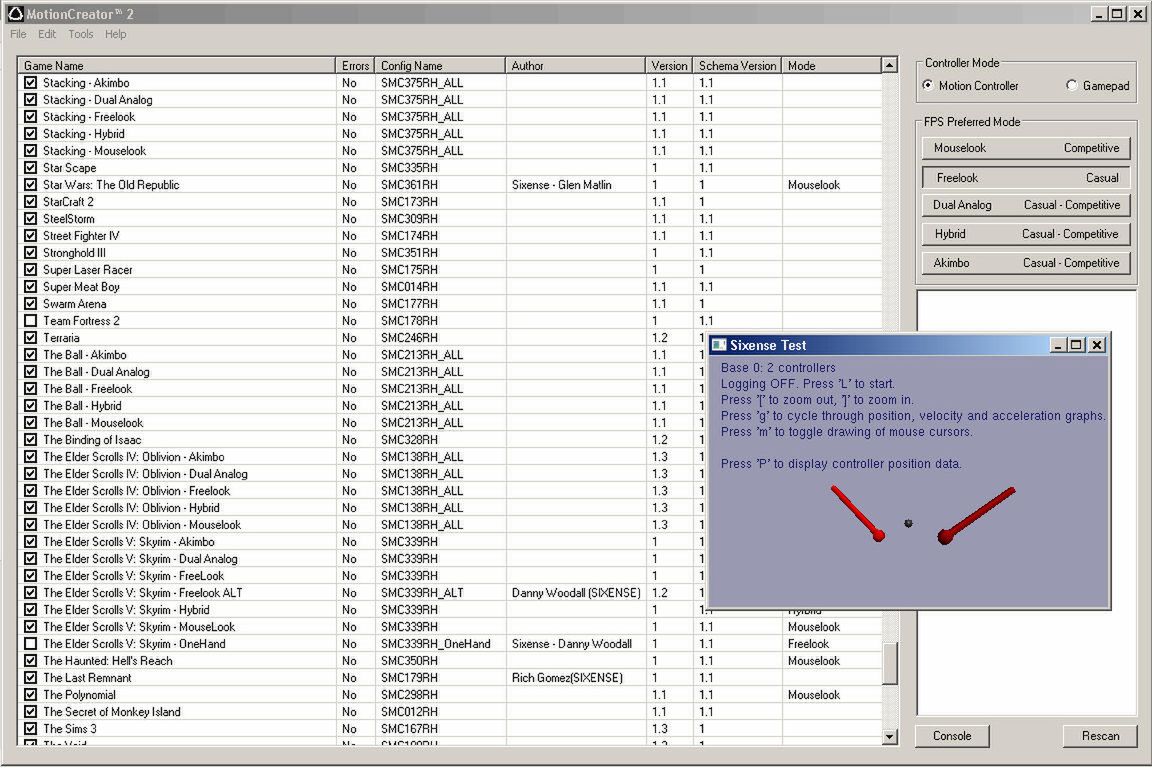
Task: Select The Last Remnant game name
Action: coord(87,678)
